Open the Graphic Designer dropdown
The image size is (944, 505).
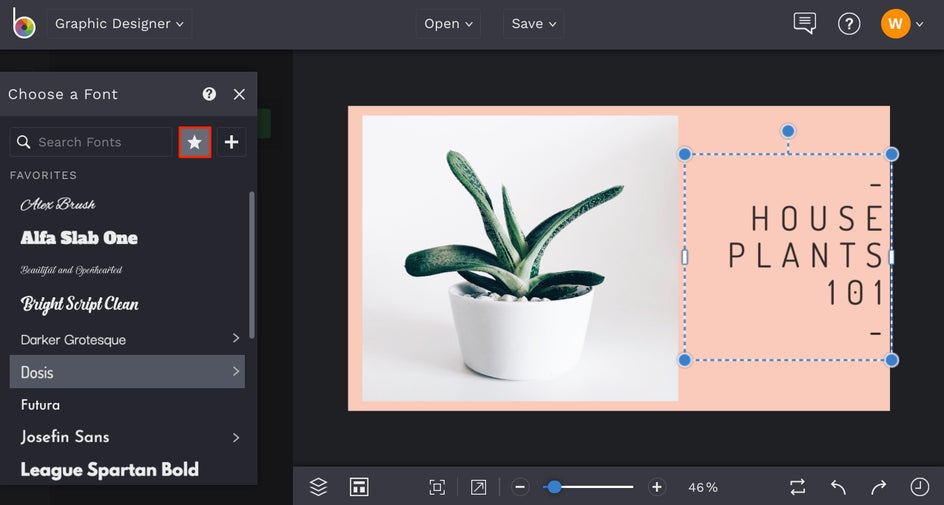(119, 24)
